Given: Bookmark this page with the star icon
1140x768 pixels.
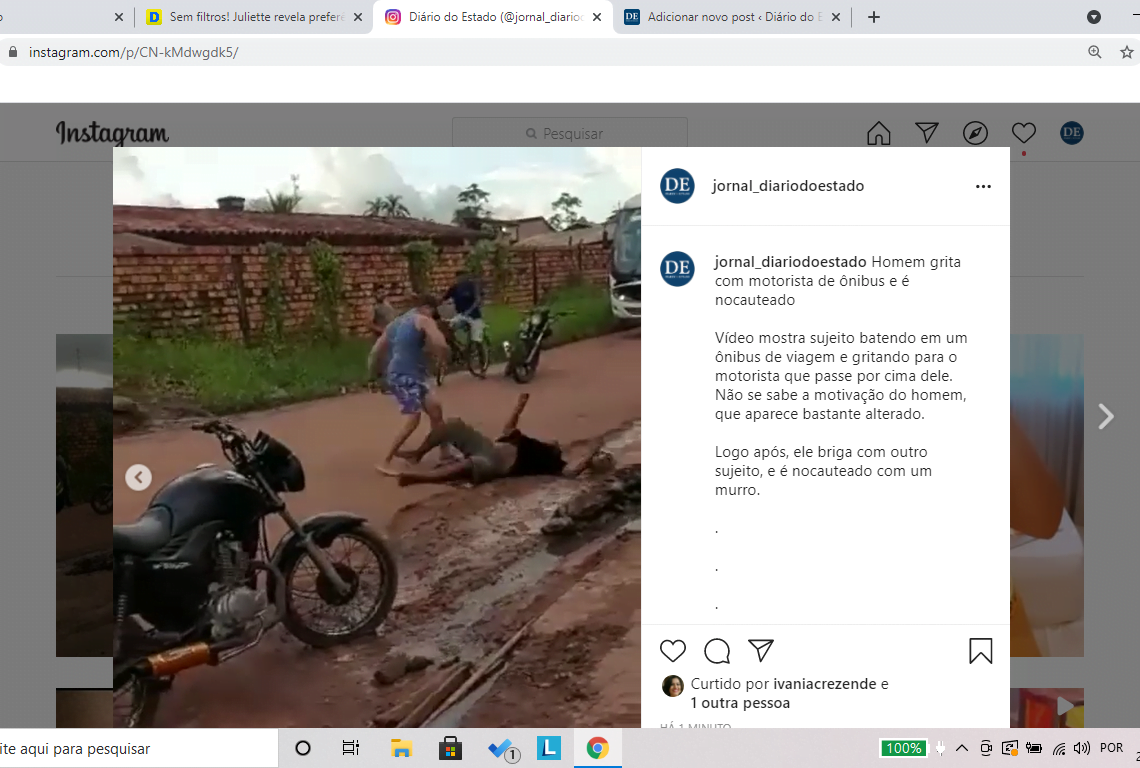Looking at the screenshot, I should coord(1126,52).
